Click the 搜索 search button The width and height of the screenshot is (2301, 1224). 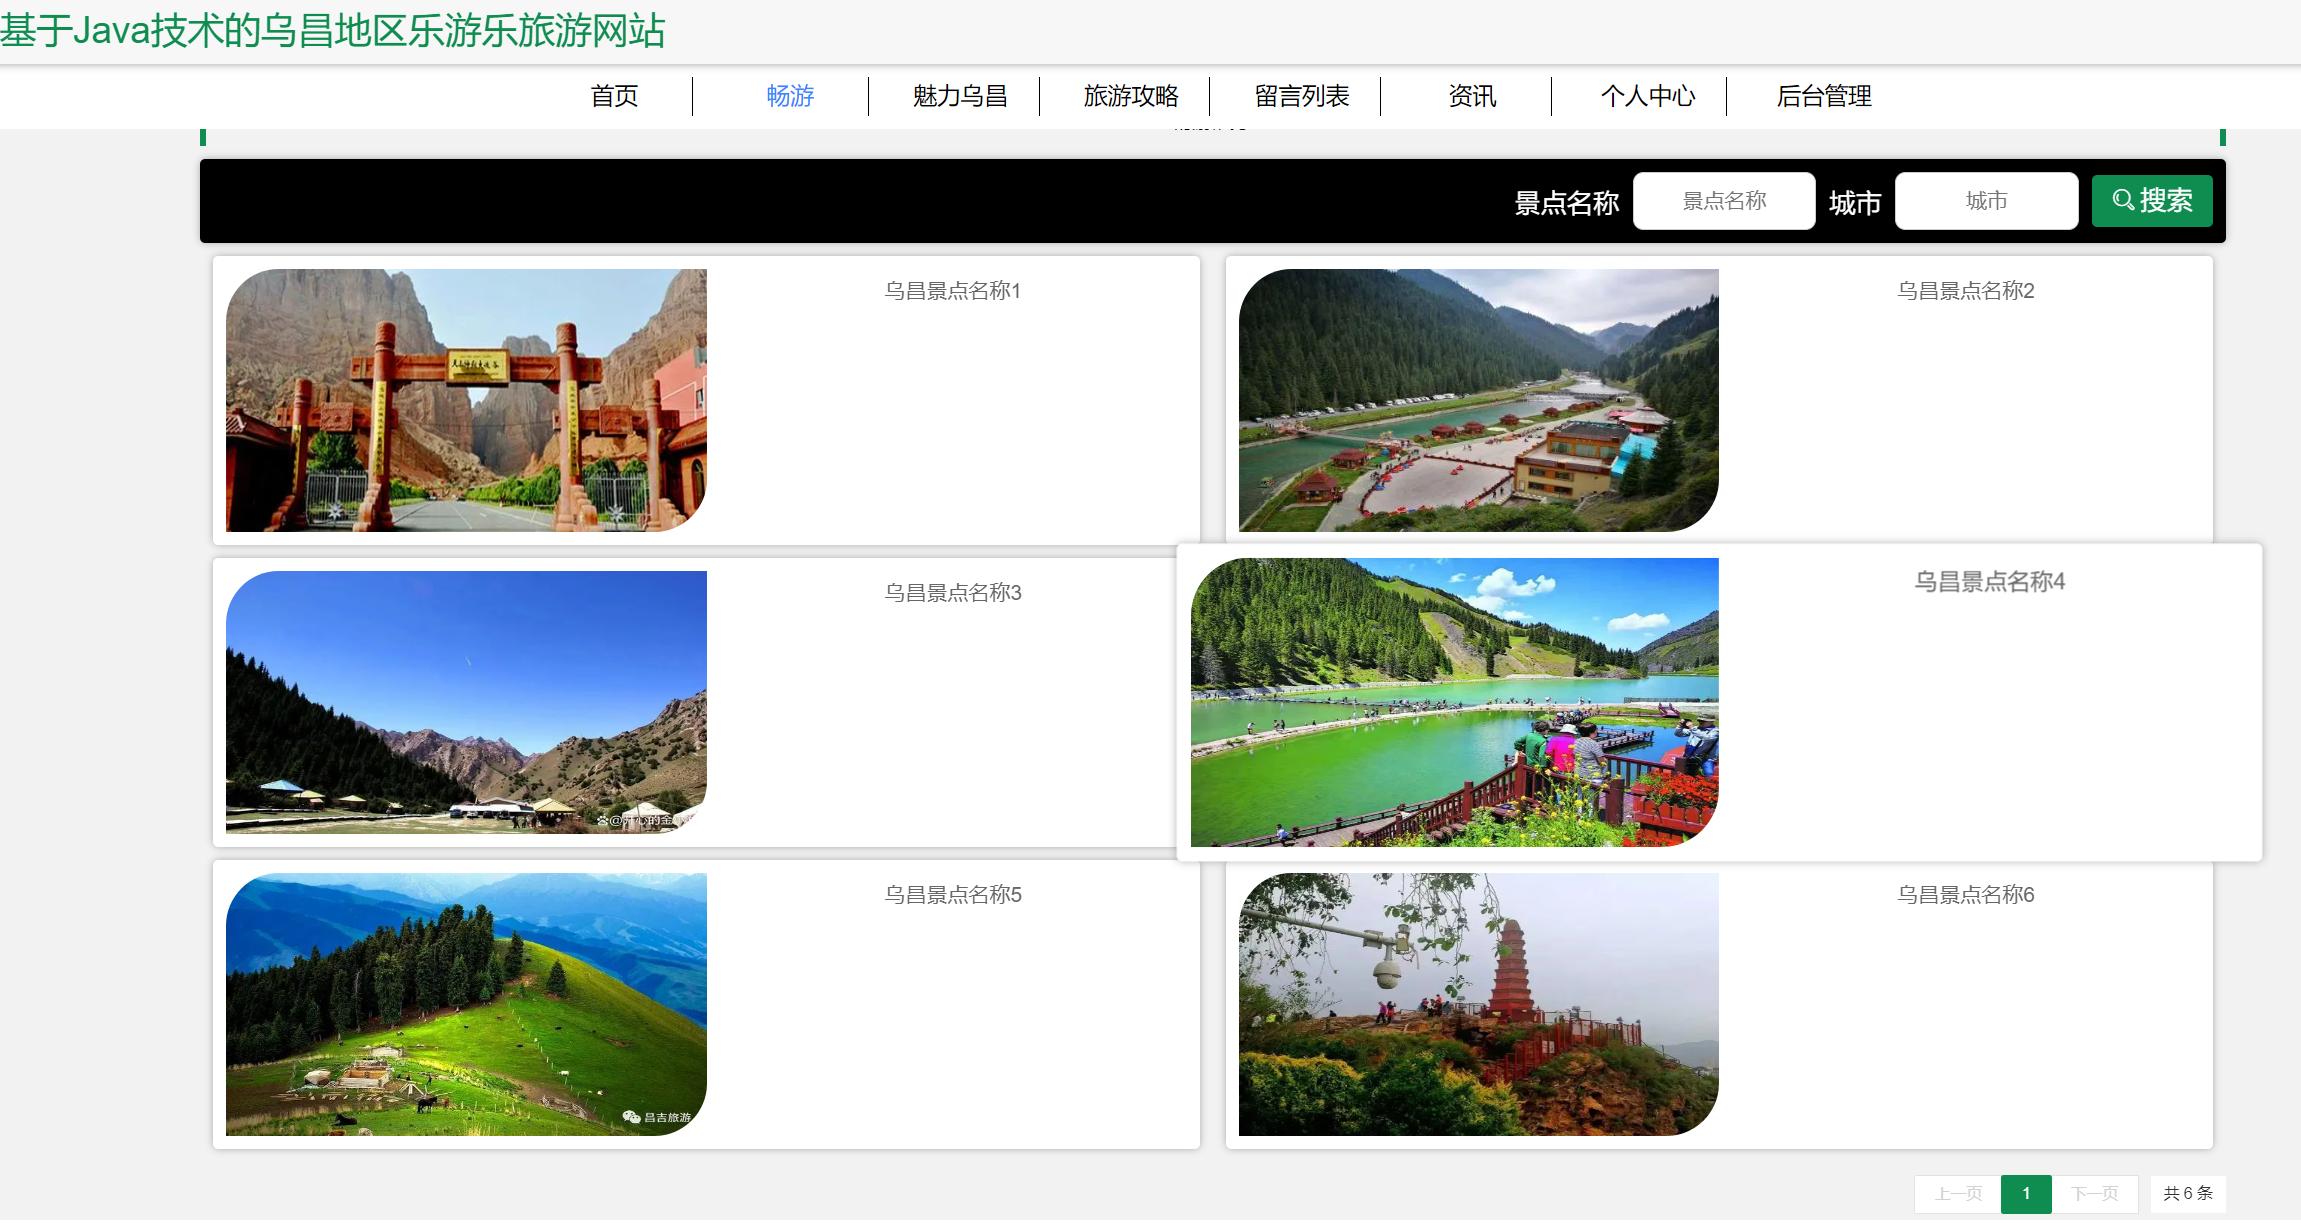point(2152,200)
